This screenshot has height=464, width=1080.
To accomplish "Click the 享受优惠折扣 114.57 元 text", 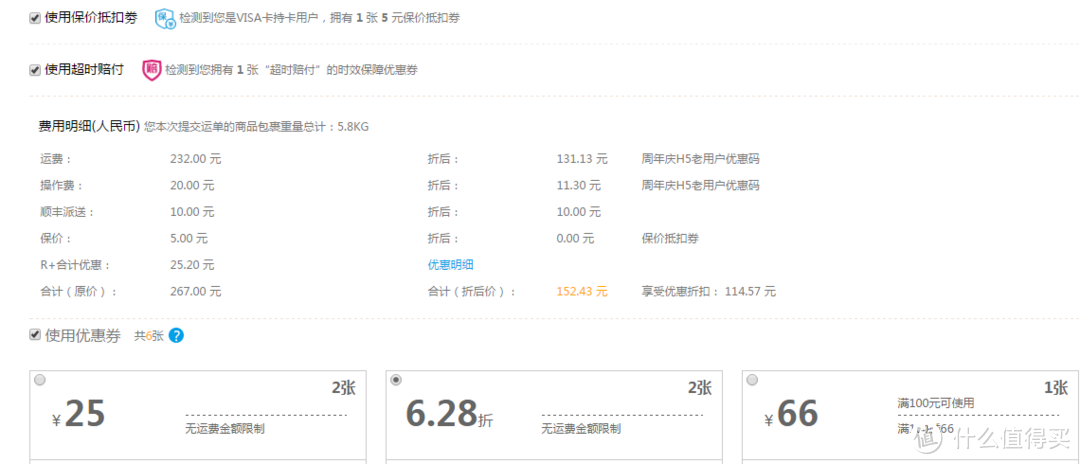I will pos(709,291).
